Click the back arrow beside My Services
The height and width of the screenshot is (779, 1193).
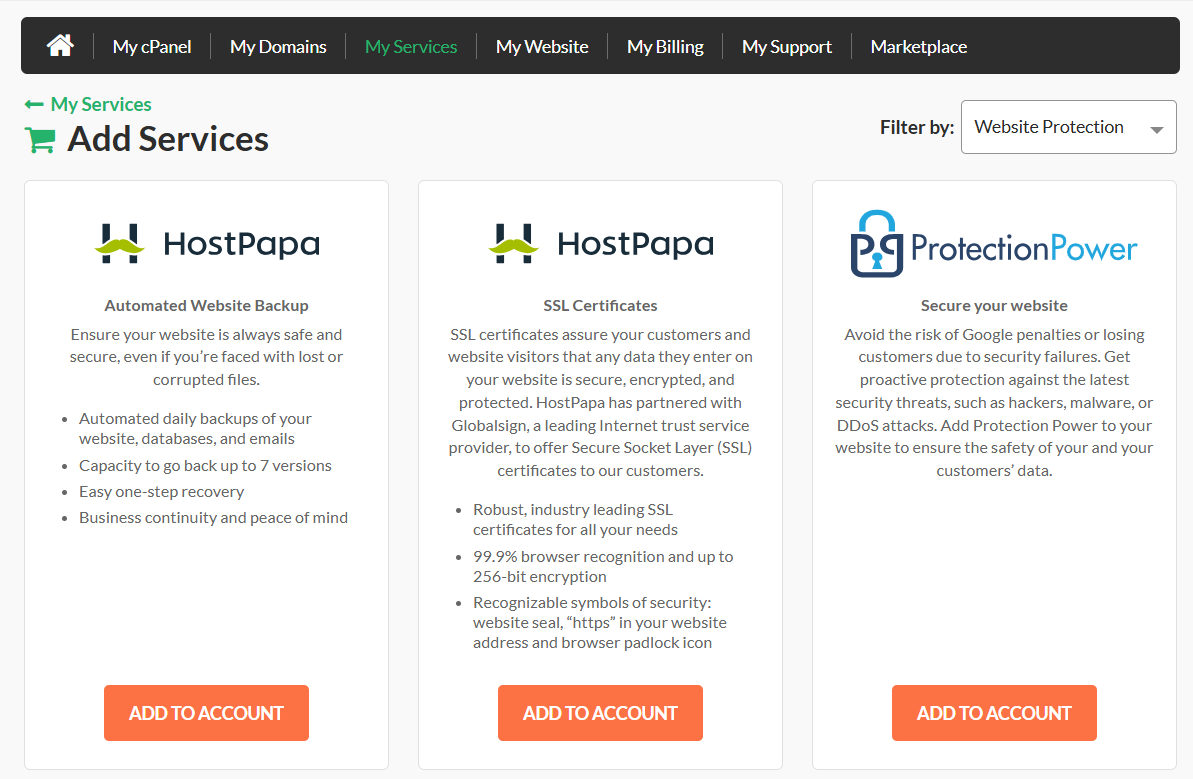point(33,104)
